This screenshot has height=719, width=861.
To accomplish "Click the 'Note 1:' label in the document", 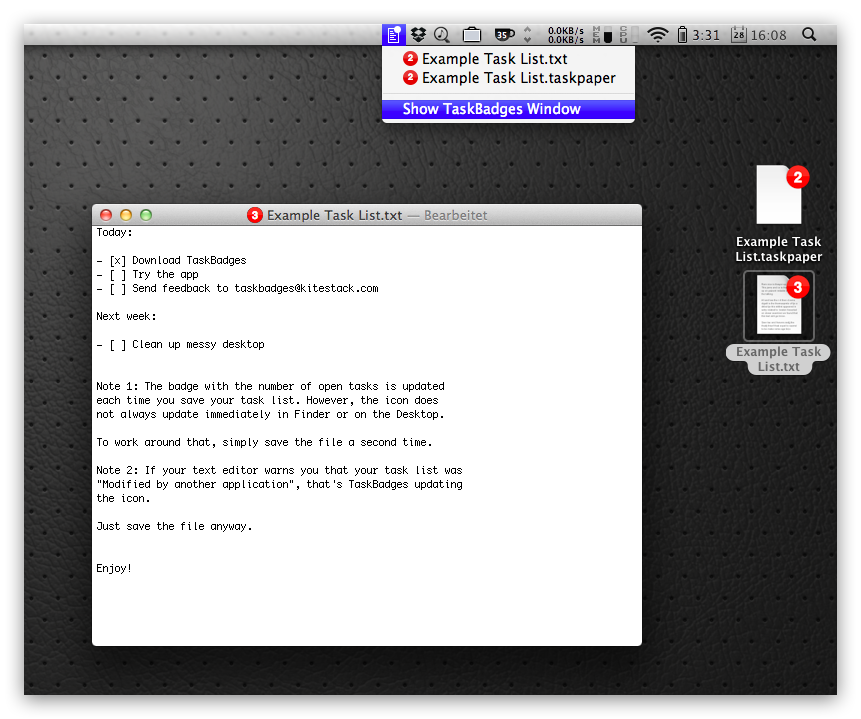I will click(117, 386).
